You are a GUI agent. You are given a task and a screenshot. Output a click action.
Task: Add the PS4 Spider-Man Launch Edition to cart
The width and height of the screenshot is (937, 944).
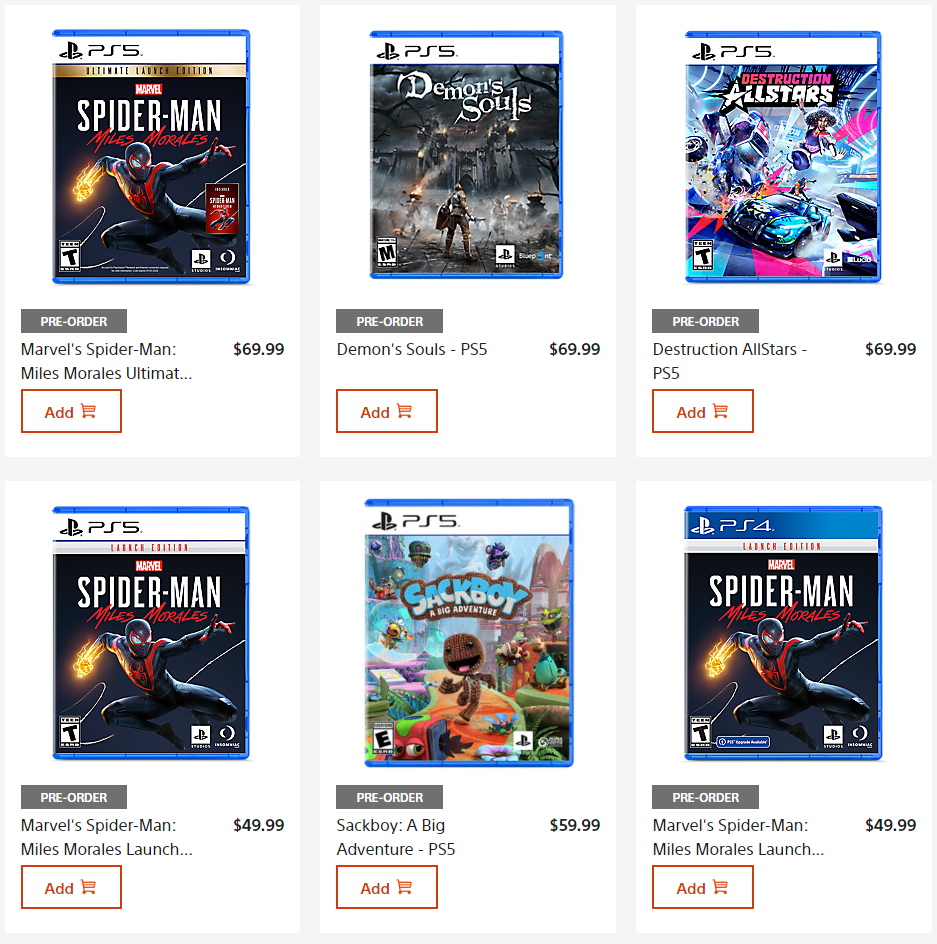click(702, 887)
